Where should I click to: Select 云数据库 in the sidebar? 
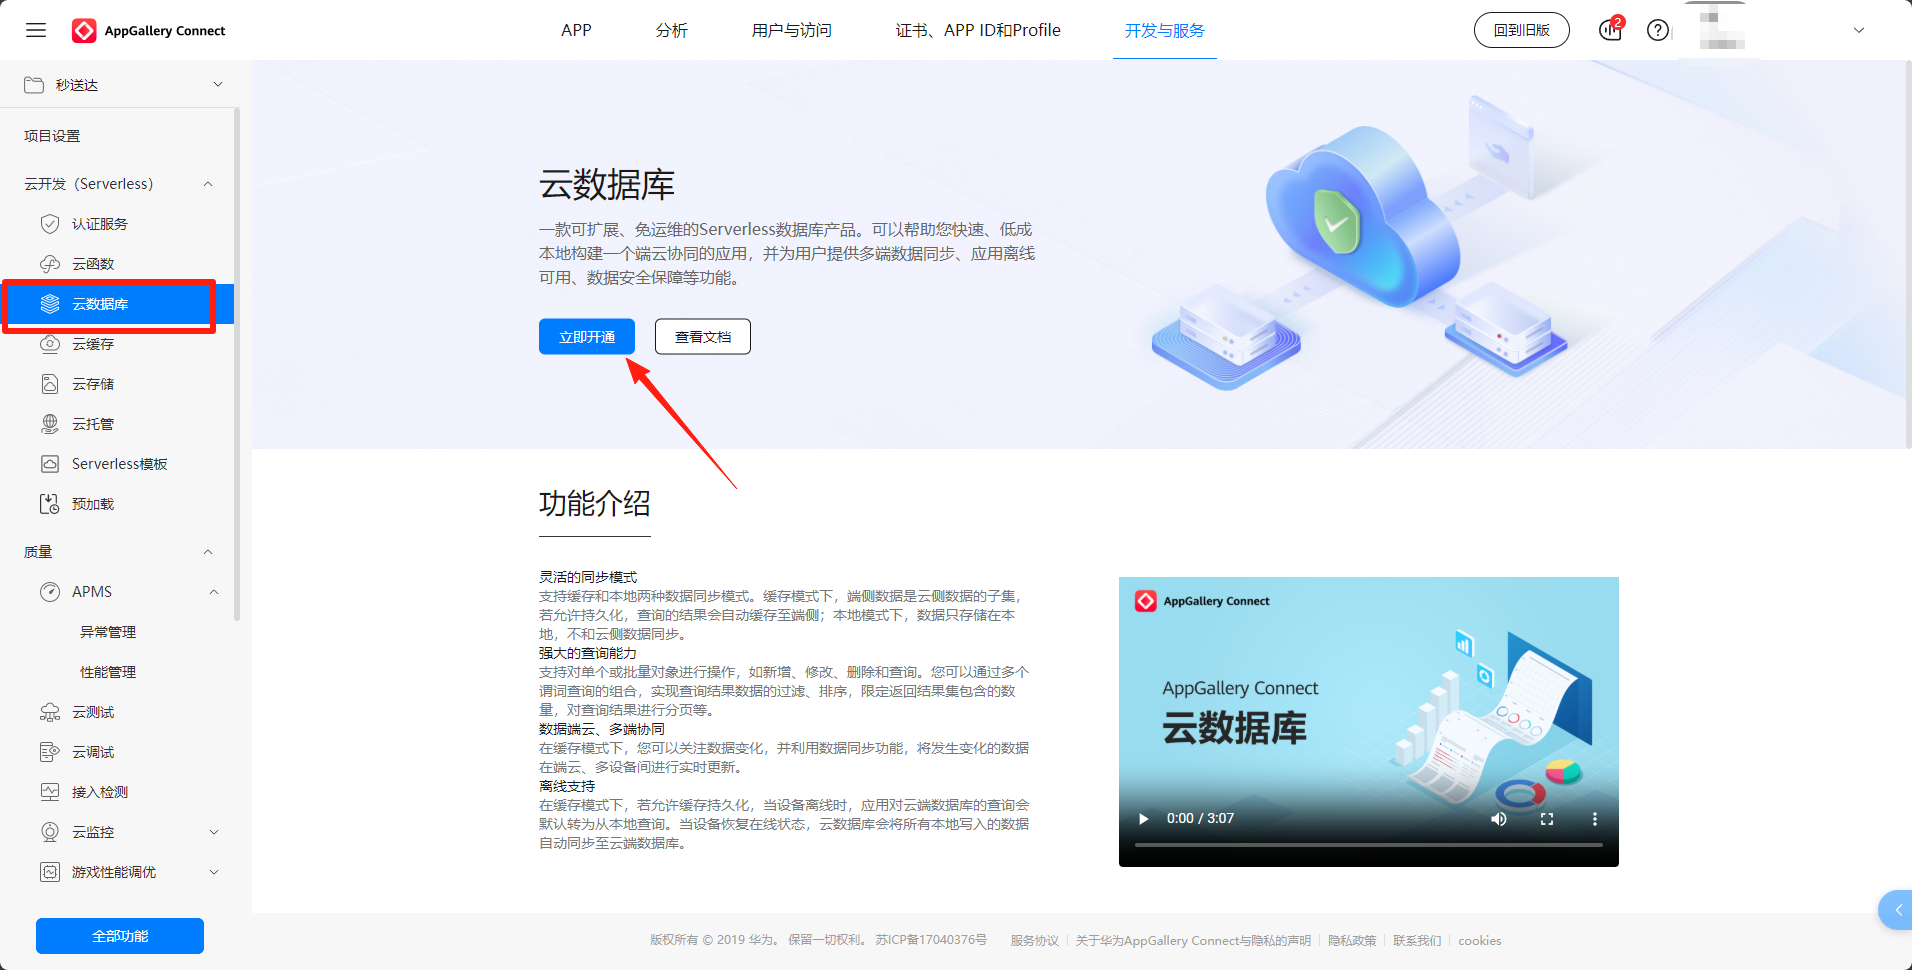click(118, 304)
